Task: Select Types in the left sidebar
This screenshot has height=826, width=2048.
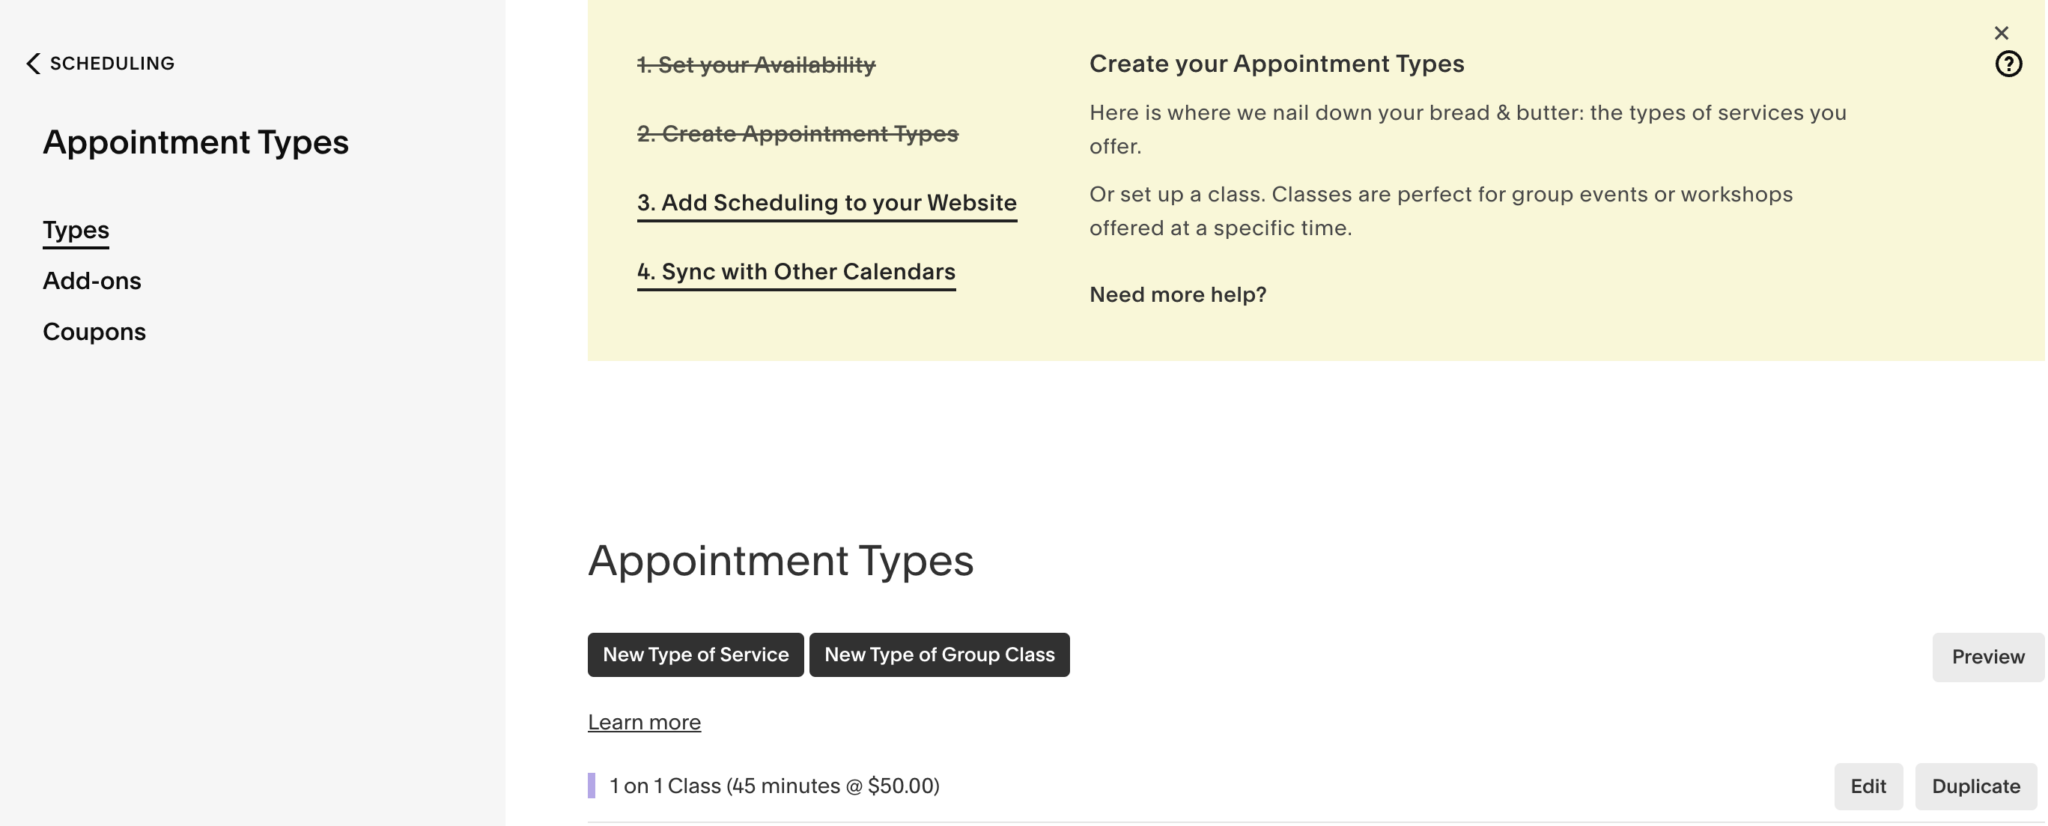Action: click(75, 229)
